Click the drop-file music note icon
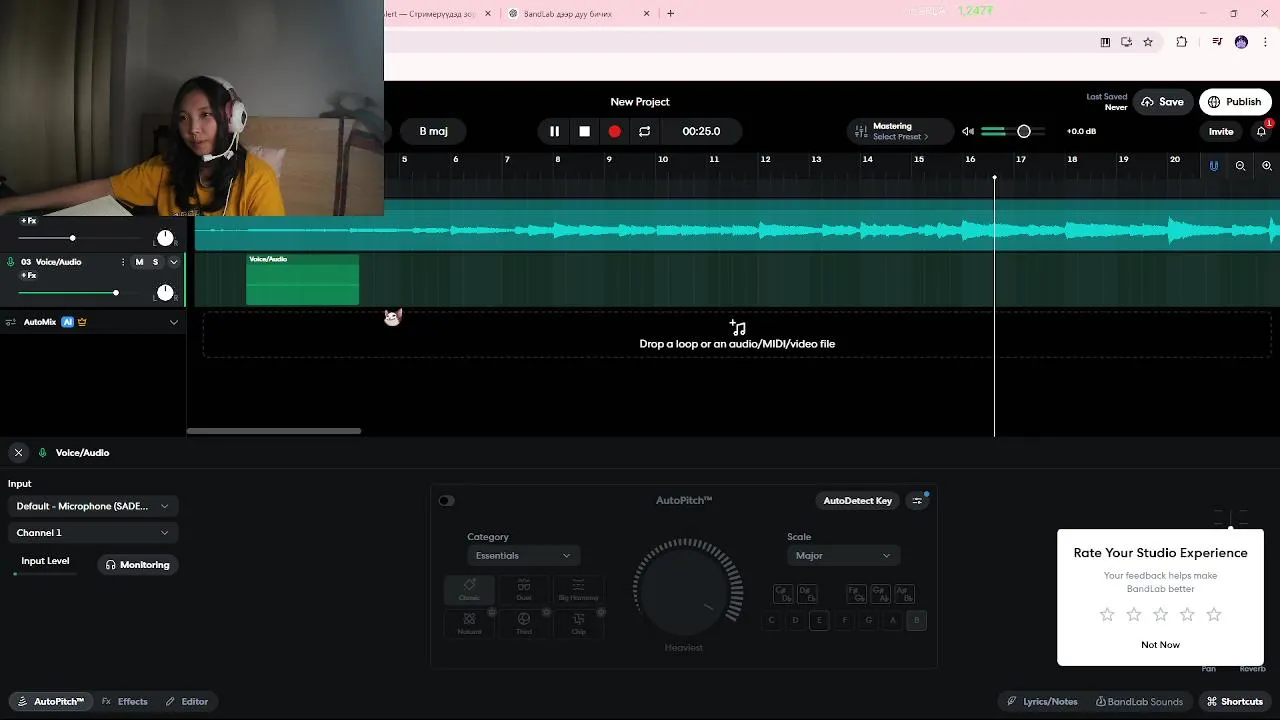 (x=737, y=327)
